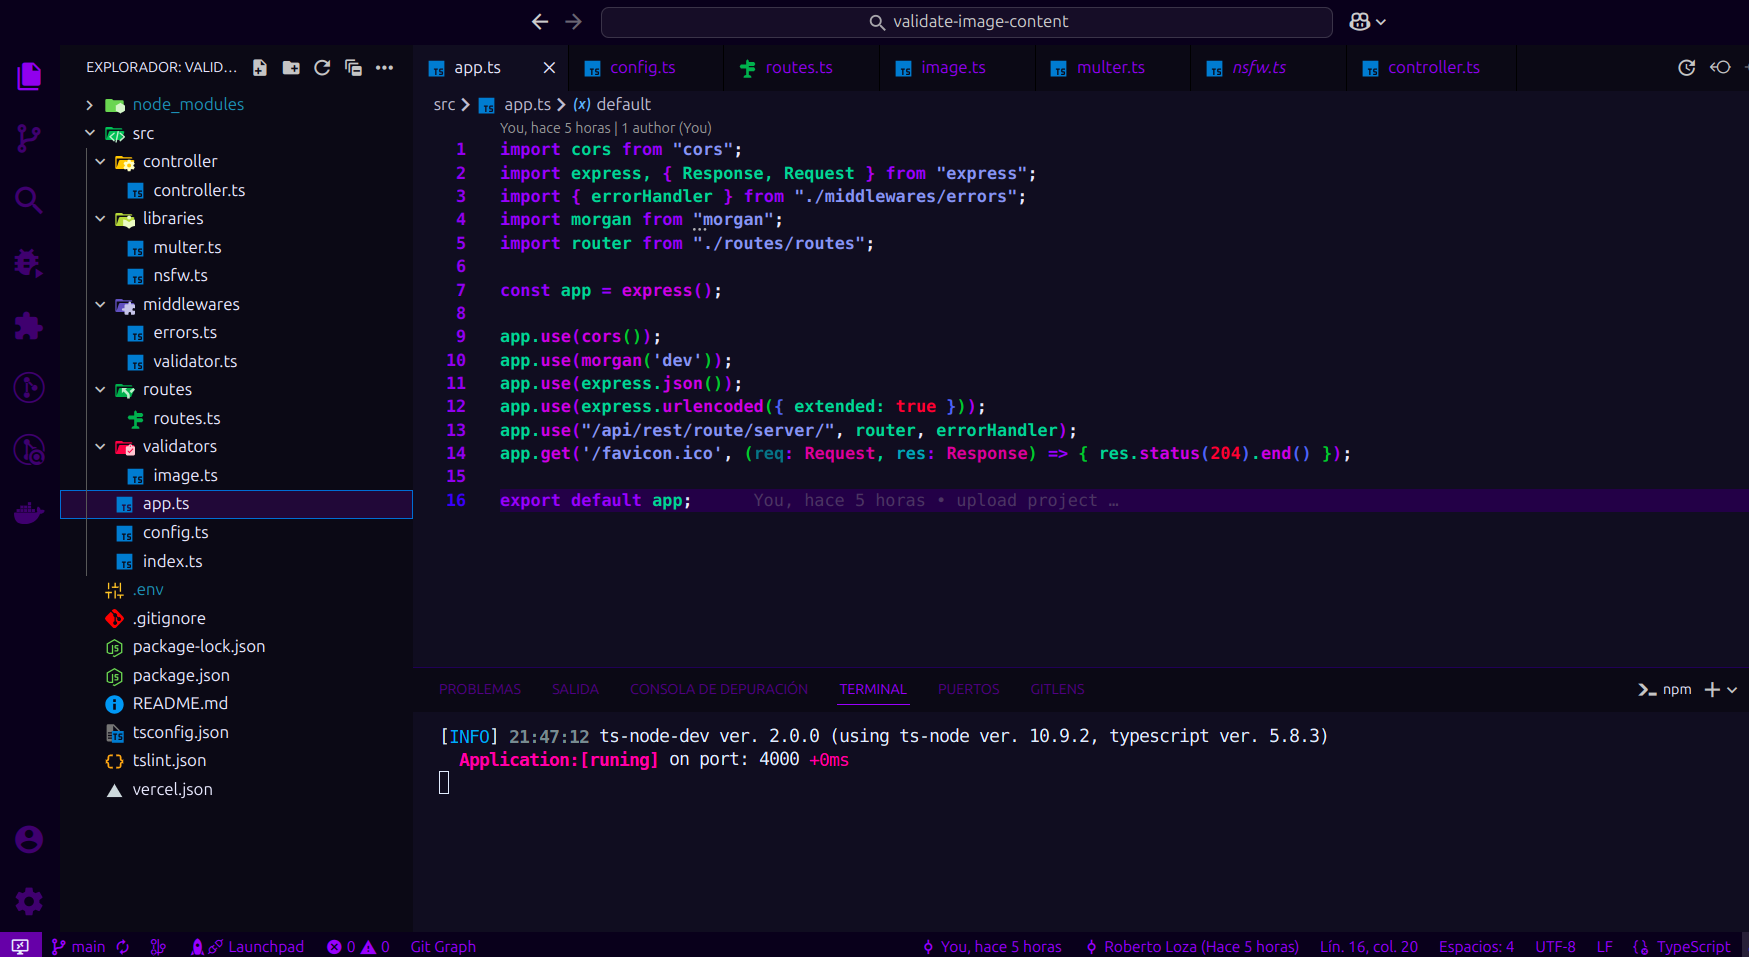The height and width of the screenshot is (957, 1749).
Task: Synchronize changes in status bar
Action: pyautogui.click(x=123, y=946)
